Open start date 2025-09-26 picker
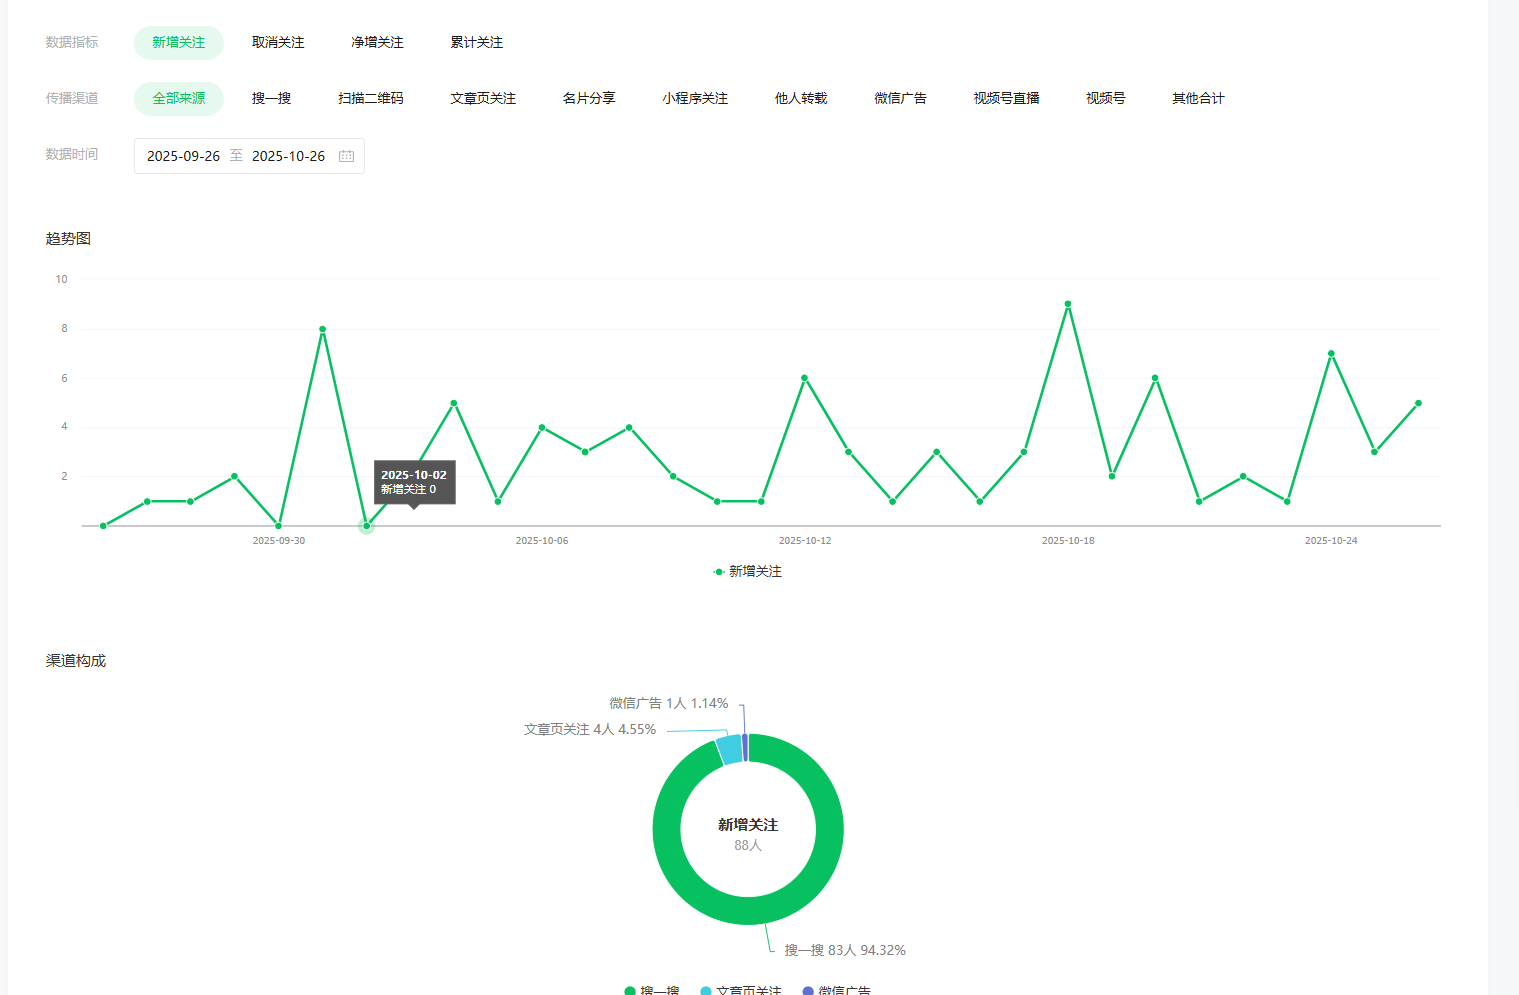This screenshot has width=1519, height=995. (183, 156)
